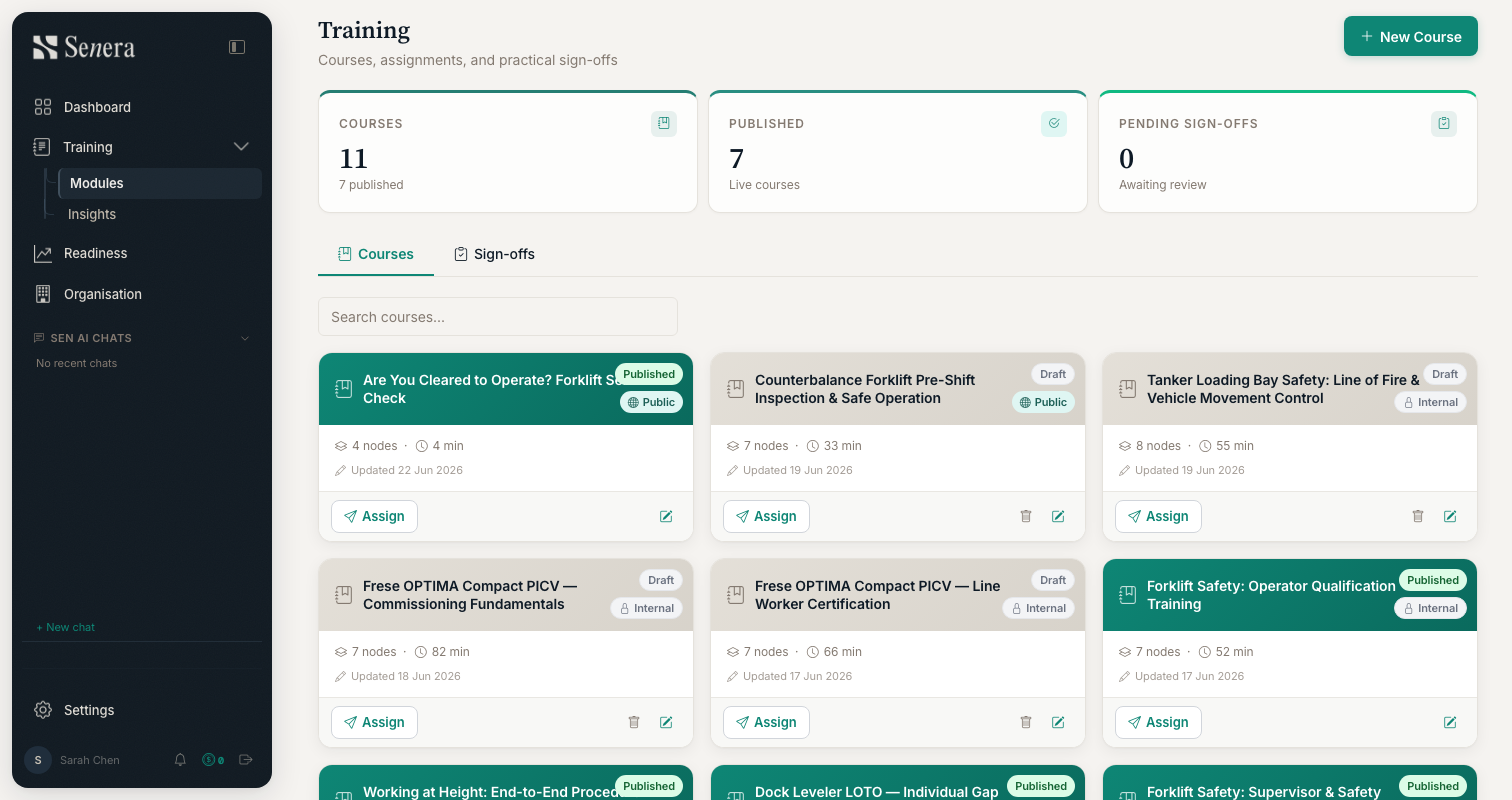Delete the Tanker Loading Bay Safety course

tap(1417, 516)
